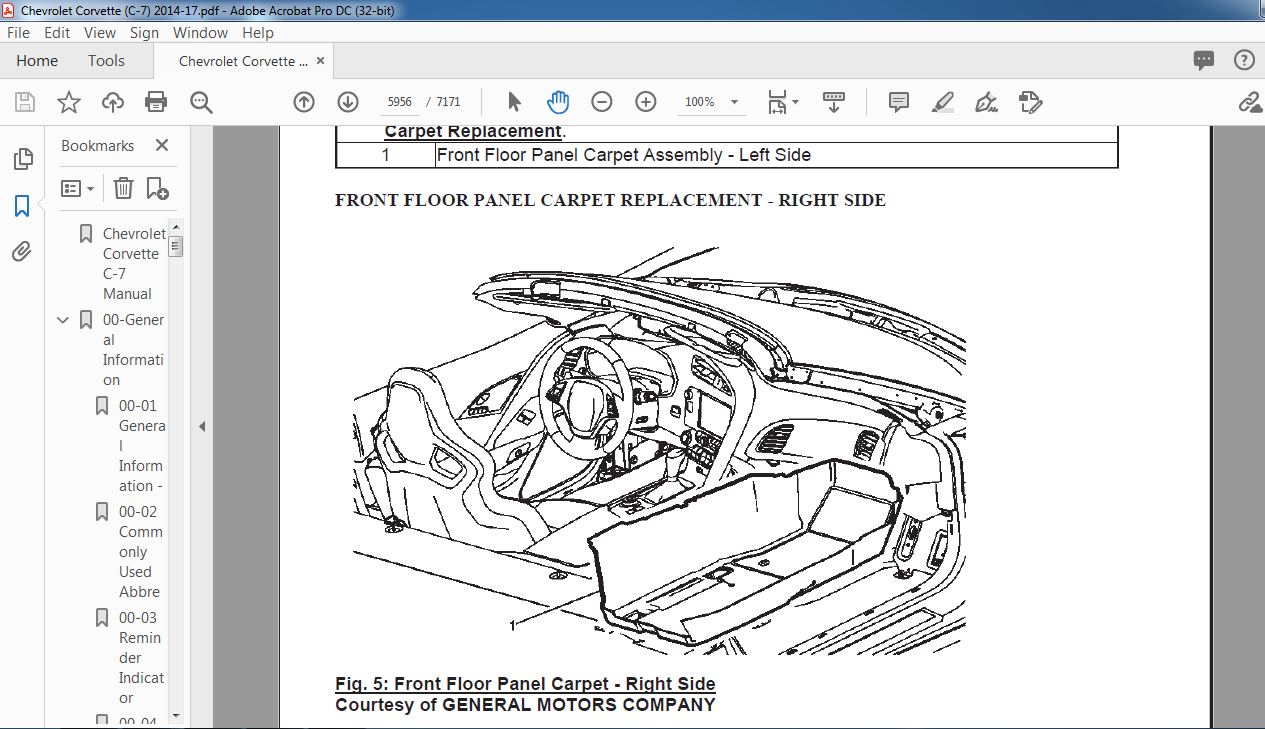Add a sticky note comment
The height and width of the screenshot is (729, 1265).
click(899, 102)
